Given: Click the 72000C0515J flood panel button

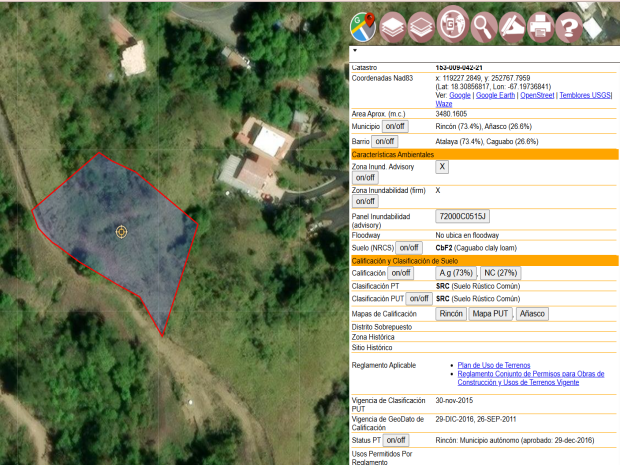Looking at the screenshot, I should pyautogui.click(x=462, y=216).
